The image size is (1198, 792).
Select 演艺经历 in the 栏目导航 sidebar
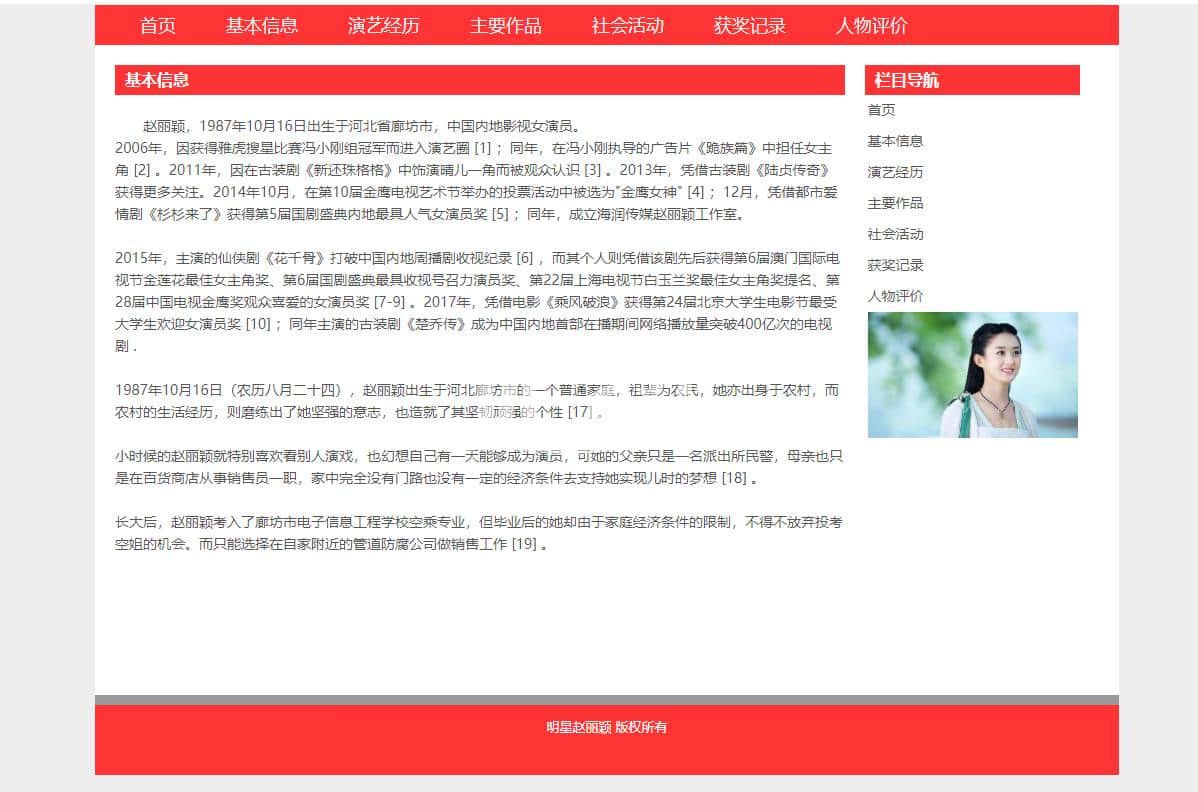point(895,172)
